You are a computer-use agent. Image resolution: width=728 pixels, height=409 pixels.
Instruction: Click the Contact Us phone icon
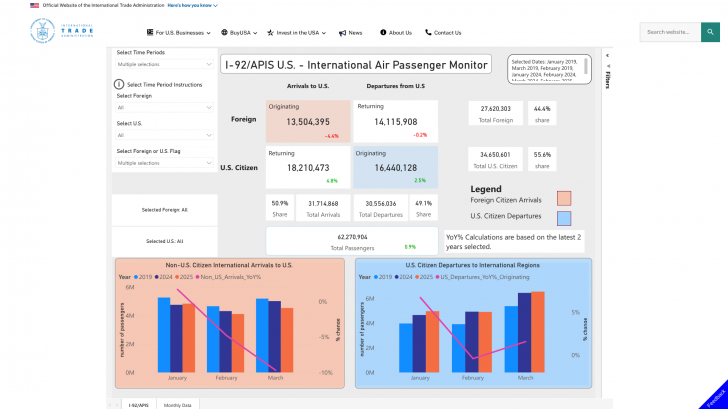[428, 32]
